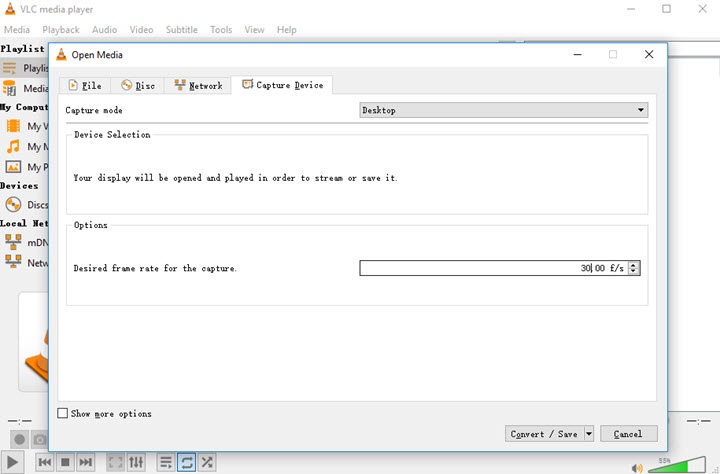This screenshot has width=720, height=474.
Task: Adjust the volume slider
Action: tap(676, 465)
